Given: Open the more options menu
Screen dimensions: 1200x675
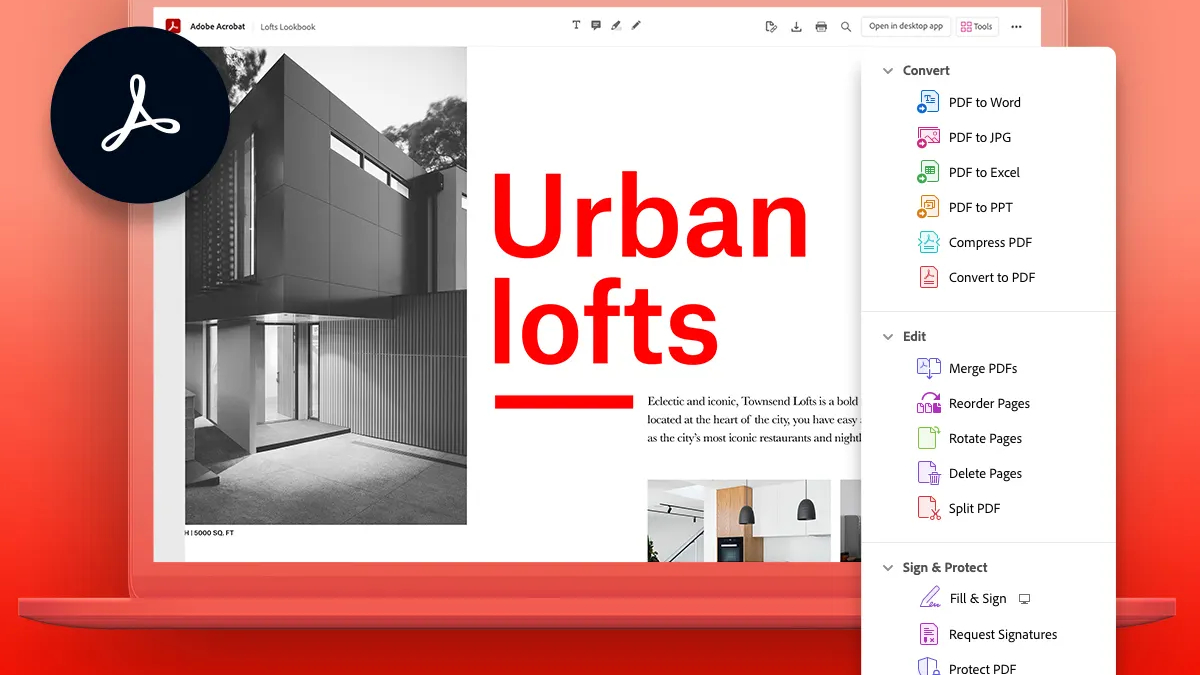Looking at the screenshot, I should [1016, 26].
